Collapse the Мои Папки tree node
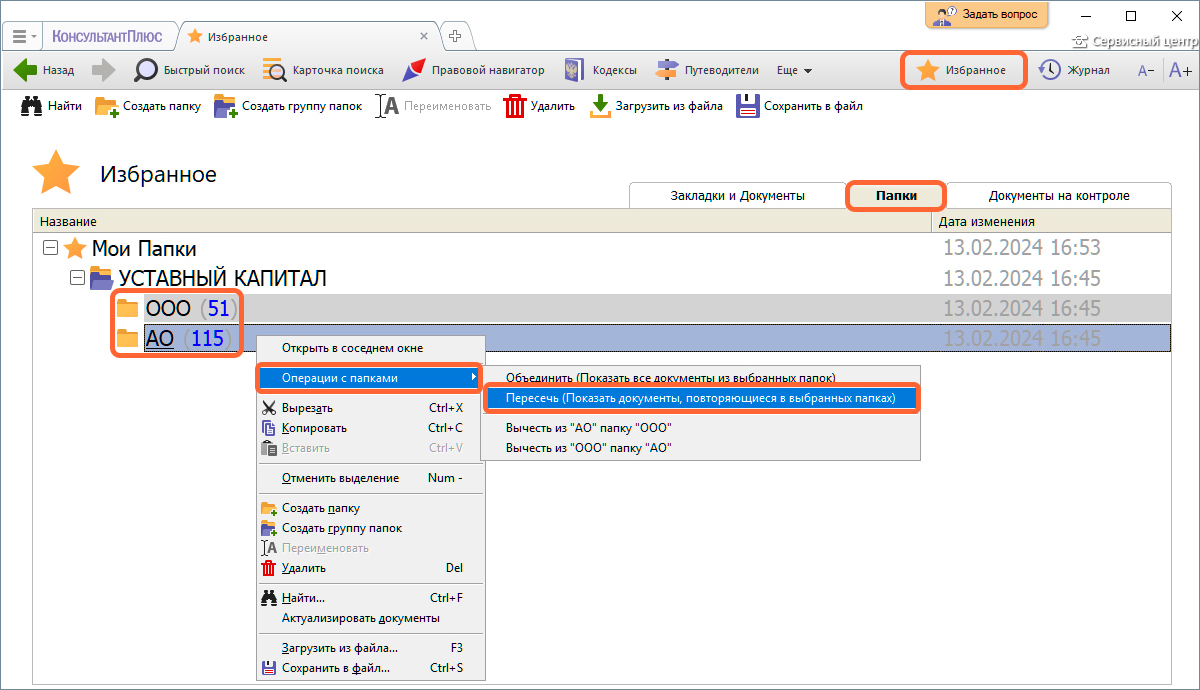This screenshot has height=690, width=1200. point(50,248)
